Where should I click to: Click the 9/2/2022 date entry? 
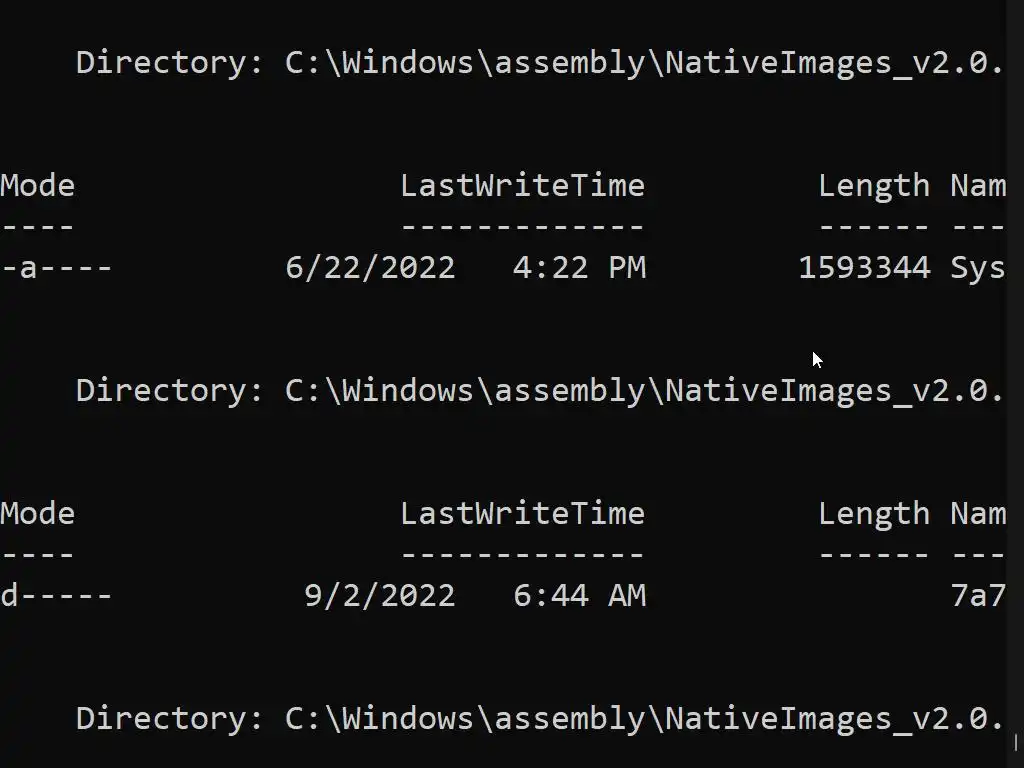tap(379, 595)
